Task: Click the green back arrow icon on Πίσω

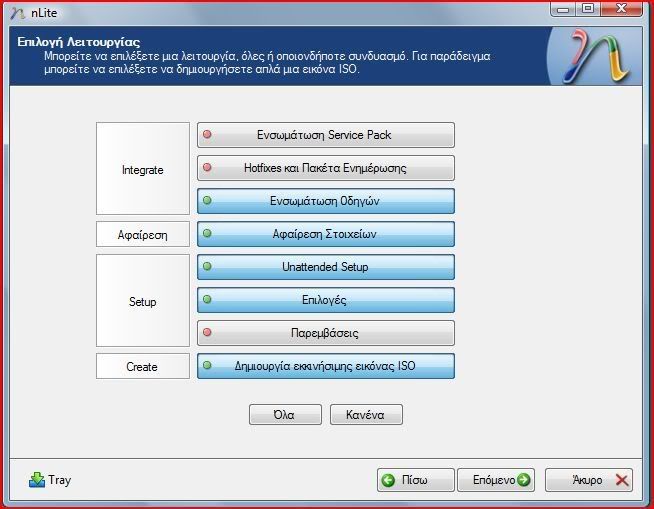Action: pos(388,480)
